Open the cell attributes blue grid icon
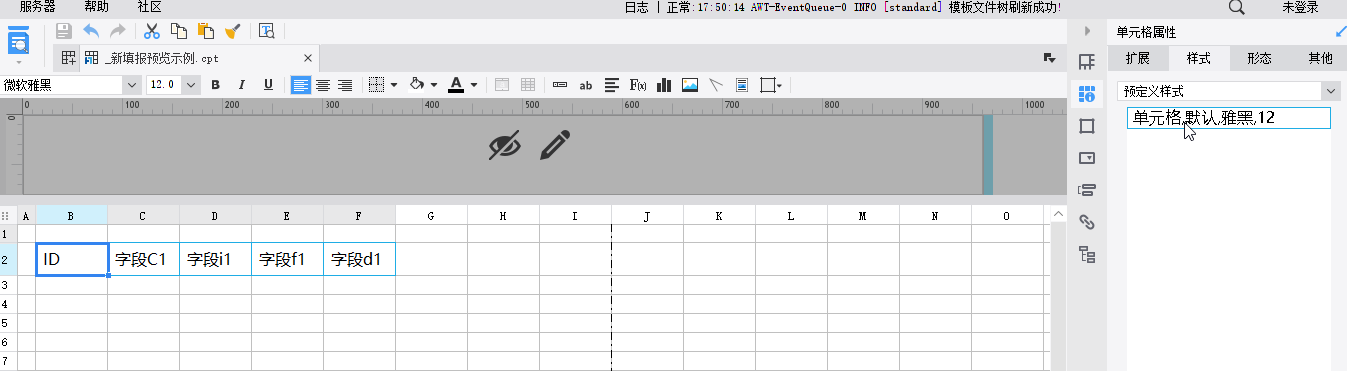The image size is (1347, 371). [x=1087, y=95]
